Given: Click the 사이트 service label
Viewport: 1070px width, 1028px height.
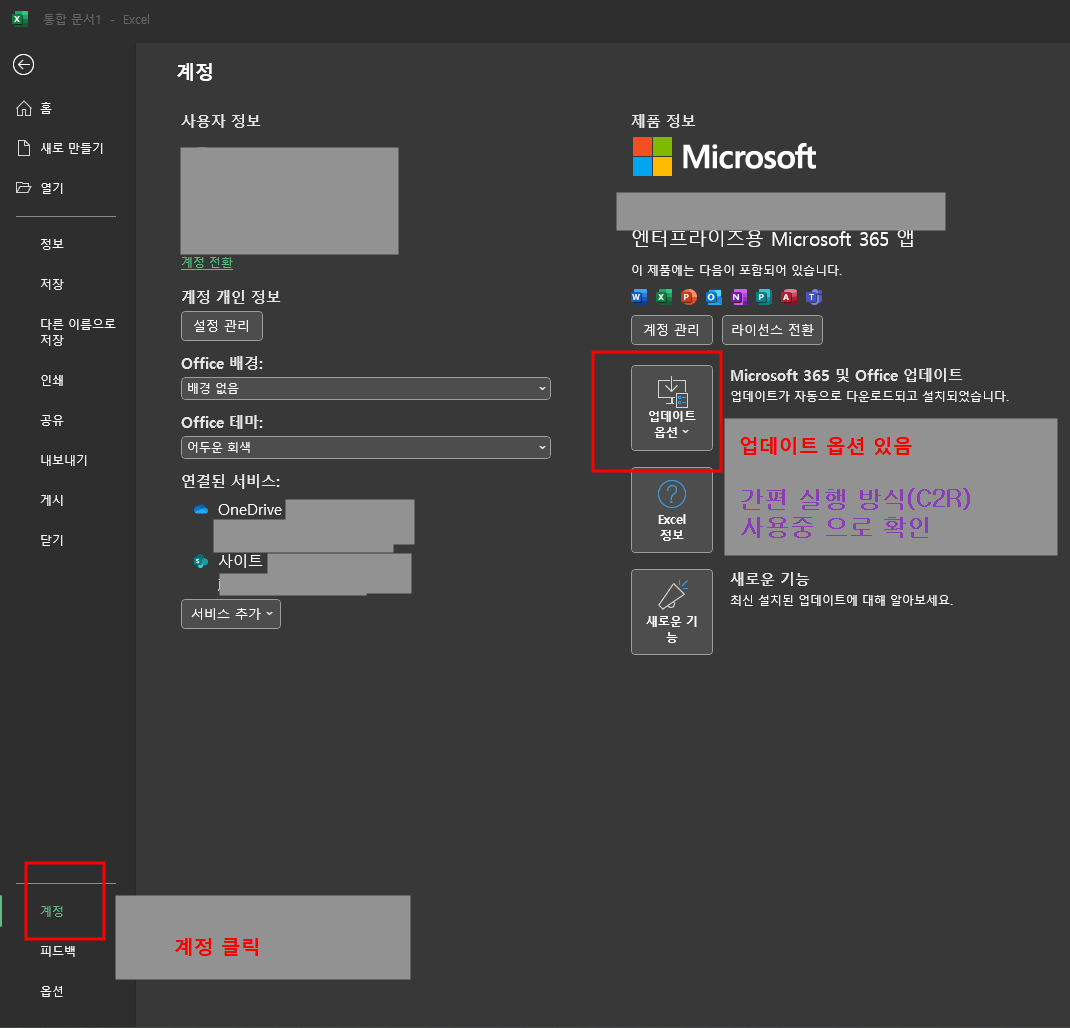Looking at the screenshot, I should 240,561.
